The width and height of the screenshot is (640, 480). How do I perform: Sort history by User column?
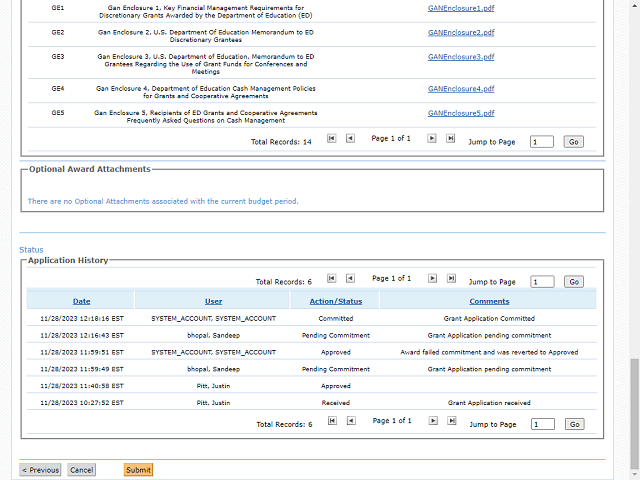click(x=213, y=301)
